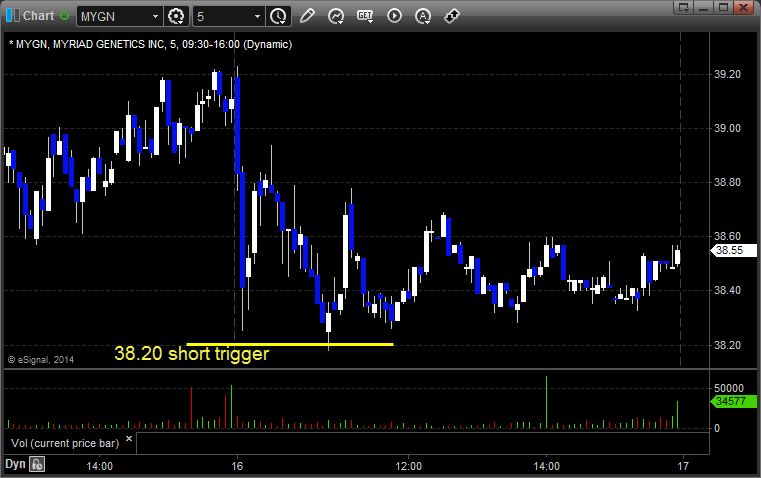Click the 38.20 short trigger annotation
This screenshot has width=761, height=478.
[x=191, y=354]
